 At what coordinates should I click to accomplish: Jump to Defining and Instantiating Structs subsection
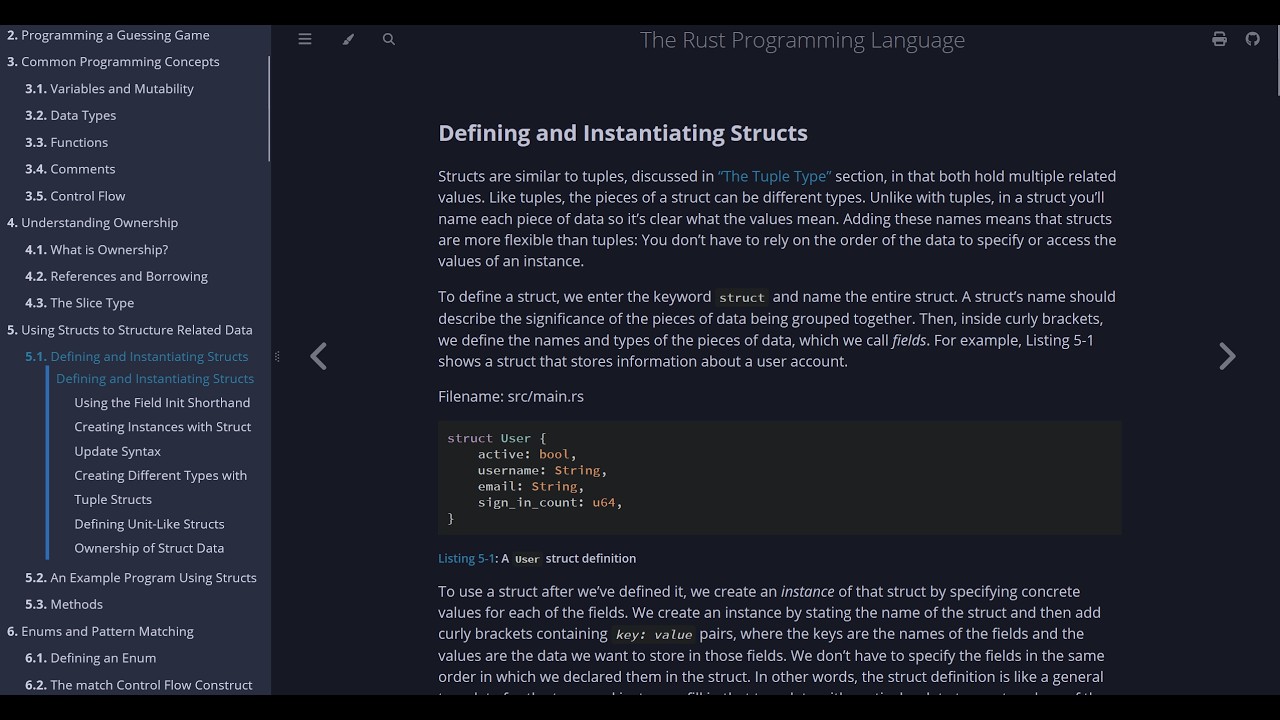point(155,379)
